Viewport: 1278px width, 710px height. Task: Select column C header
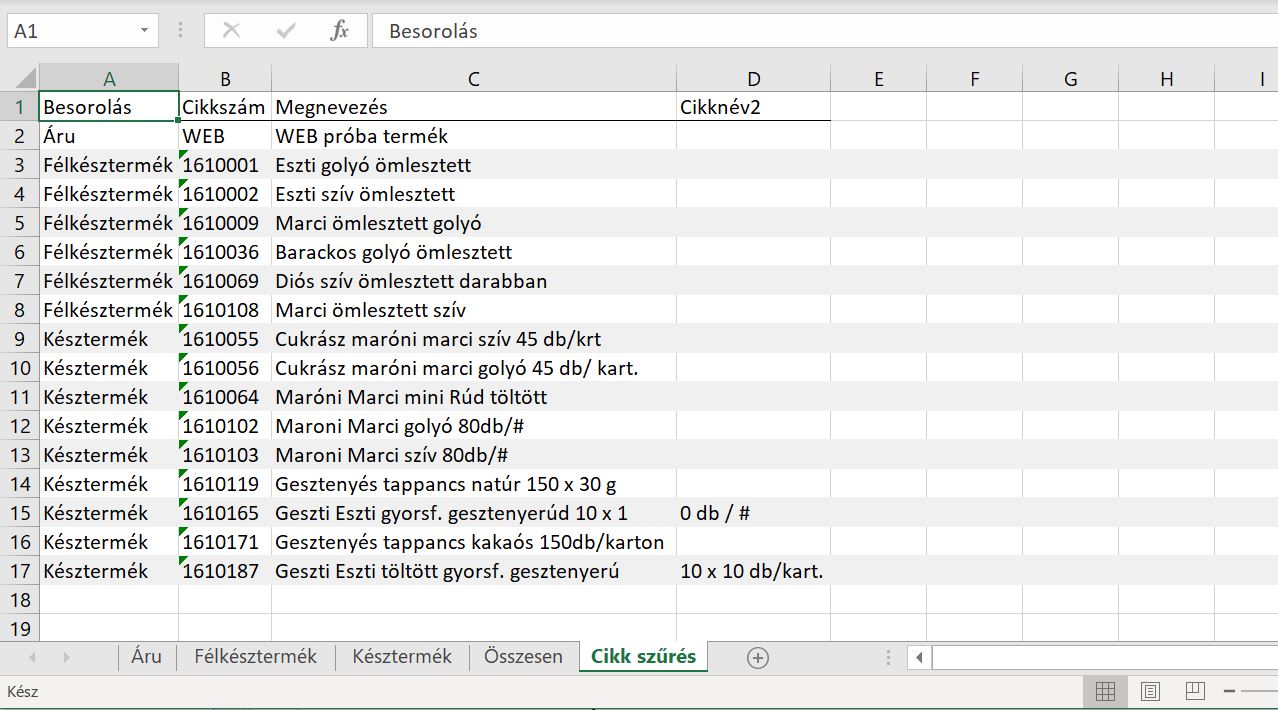tap(473, 79)
